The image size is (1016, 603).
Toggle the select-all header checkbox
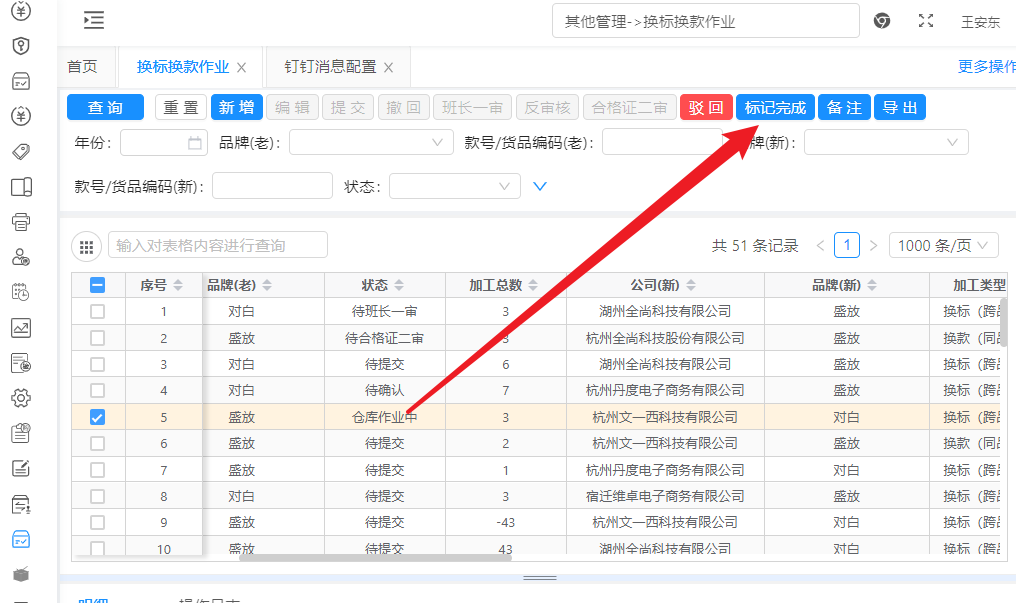point(97,285)
